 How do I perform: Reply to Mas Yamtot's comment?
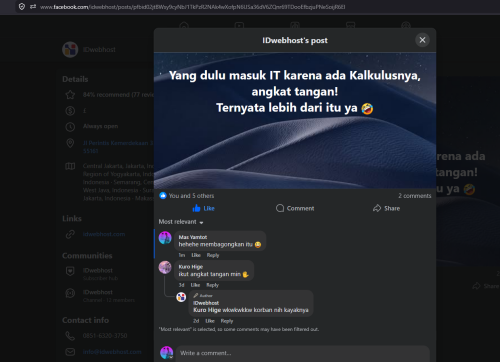(213, 255)
